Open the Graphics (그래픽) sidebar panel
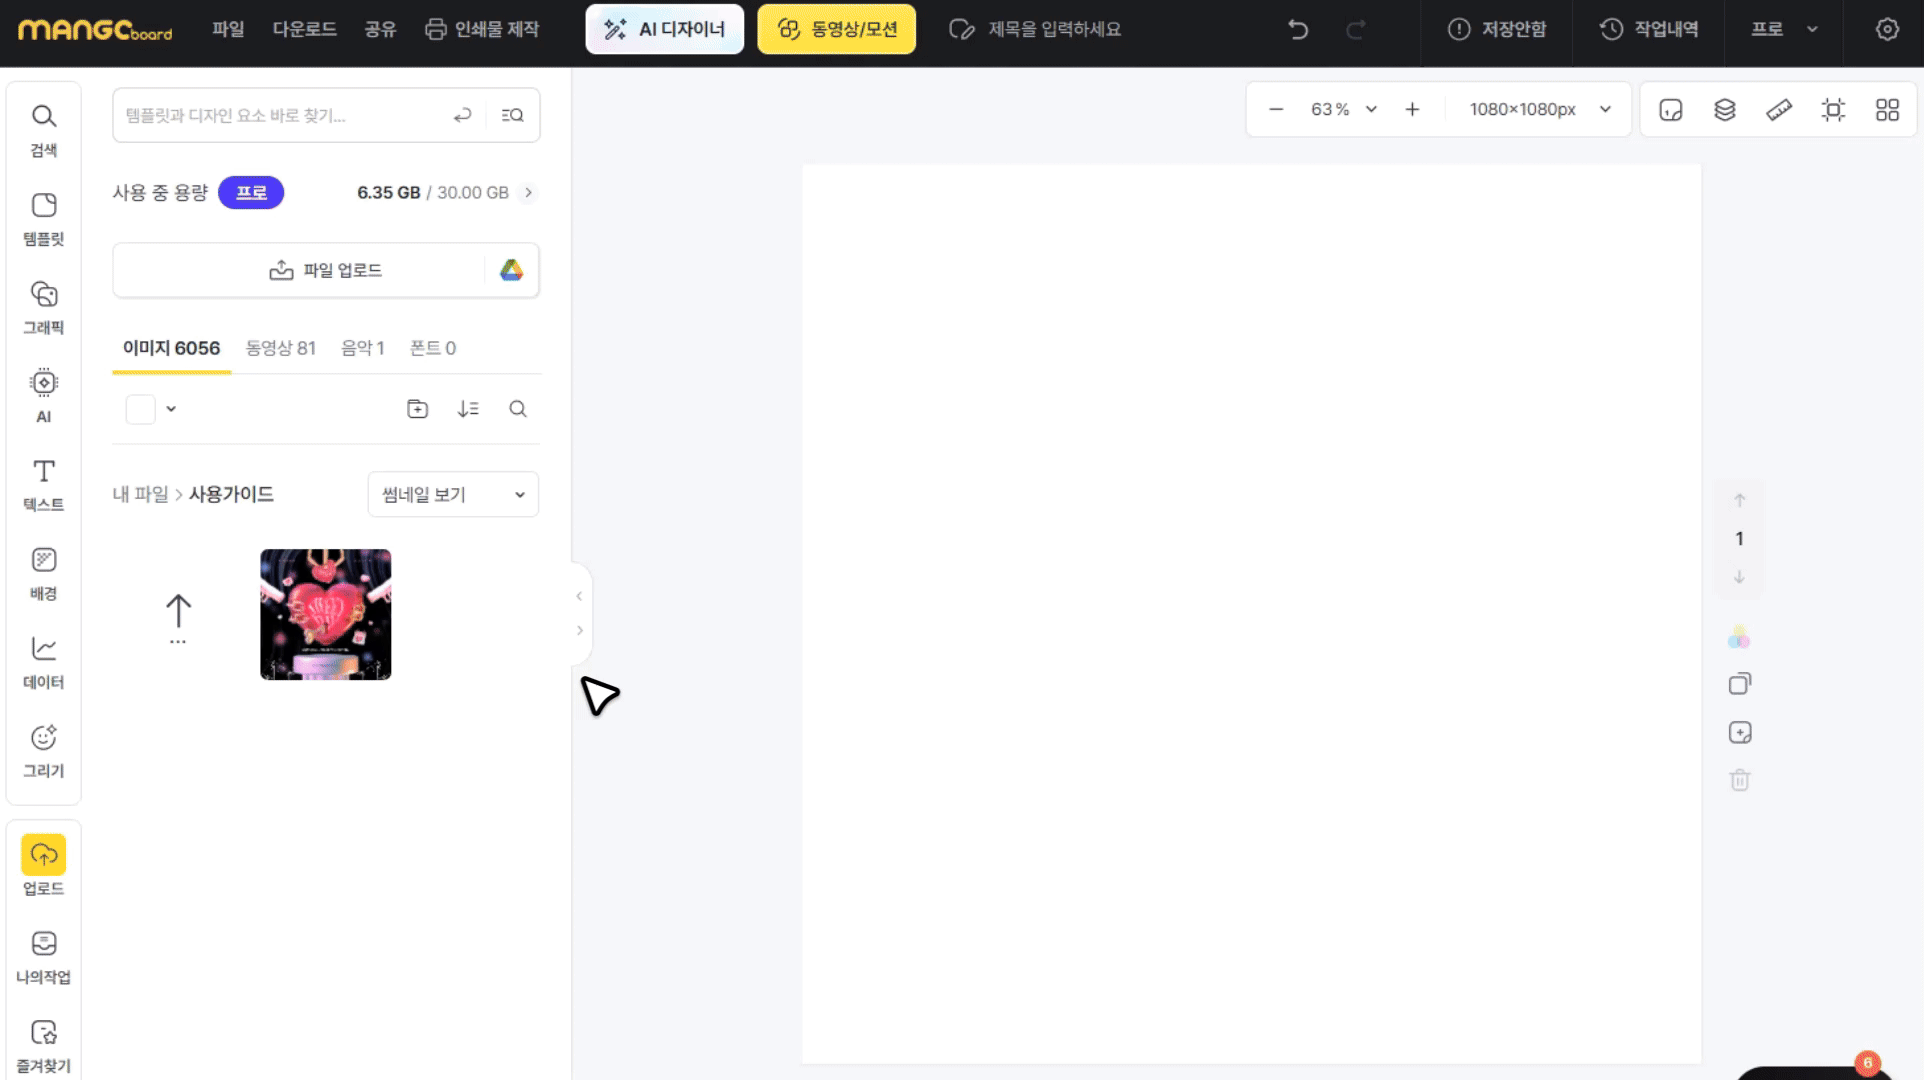The height and width of the screenshot is (1080, 1924). (x=43, y=306)
